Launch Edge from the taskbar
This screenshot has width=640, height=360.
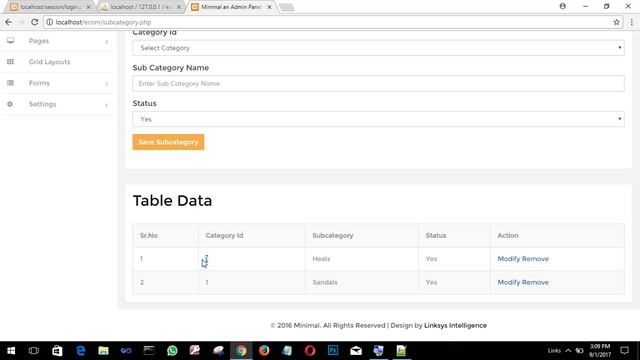[80, 351]
